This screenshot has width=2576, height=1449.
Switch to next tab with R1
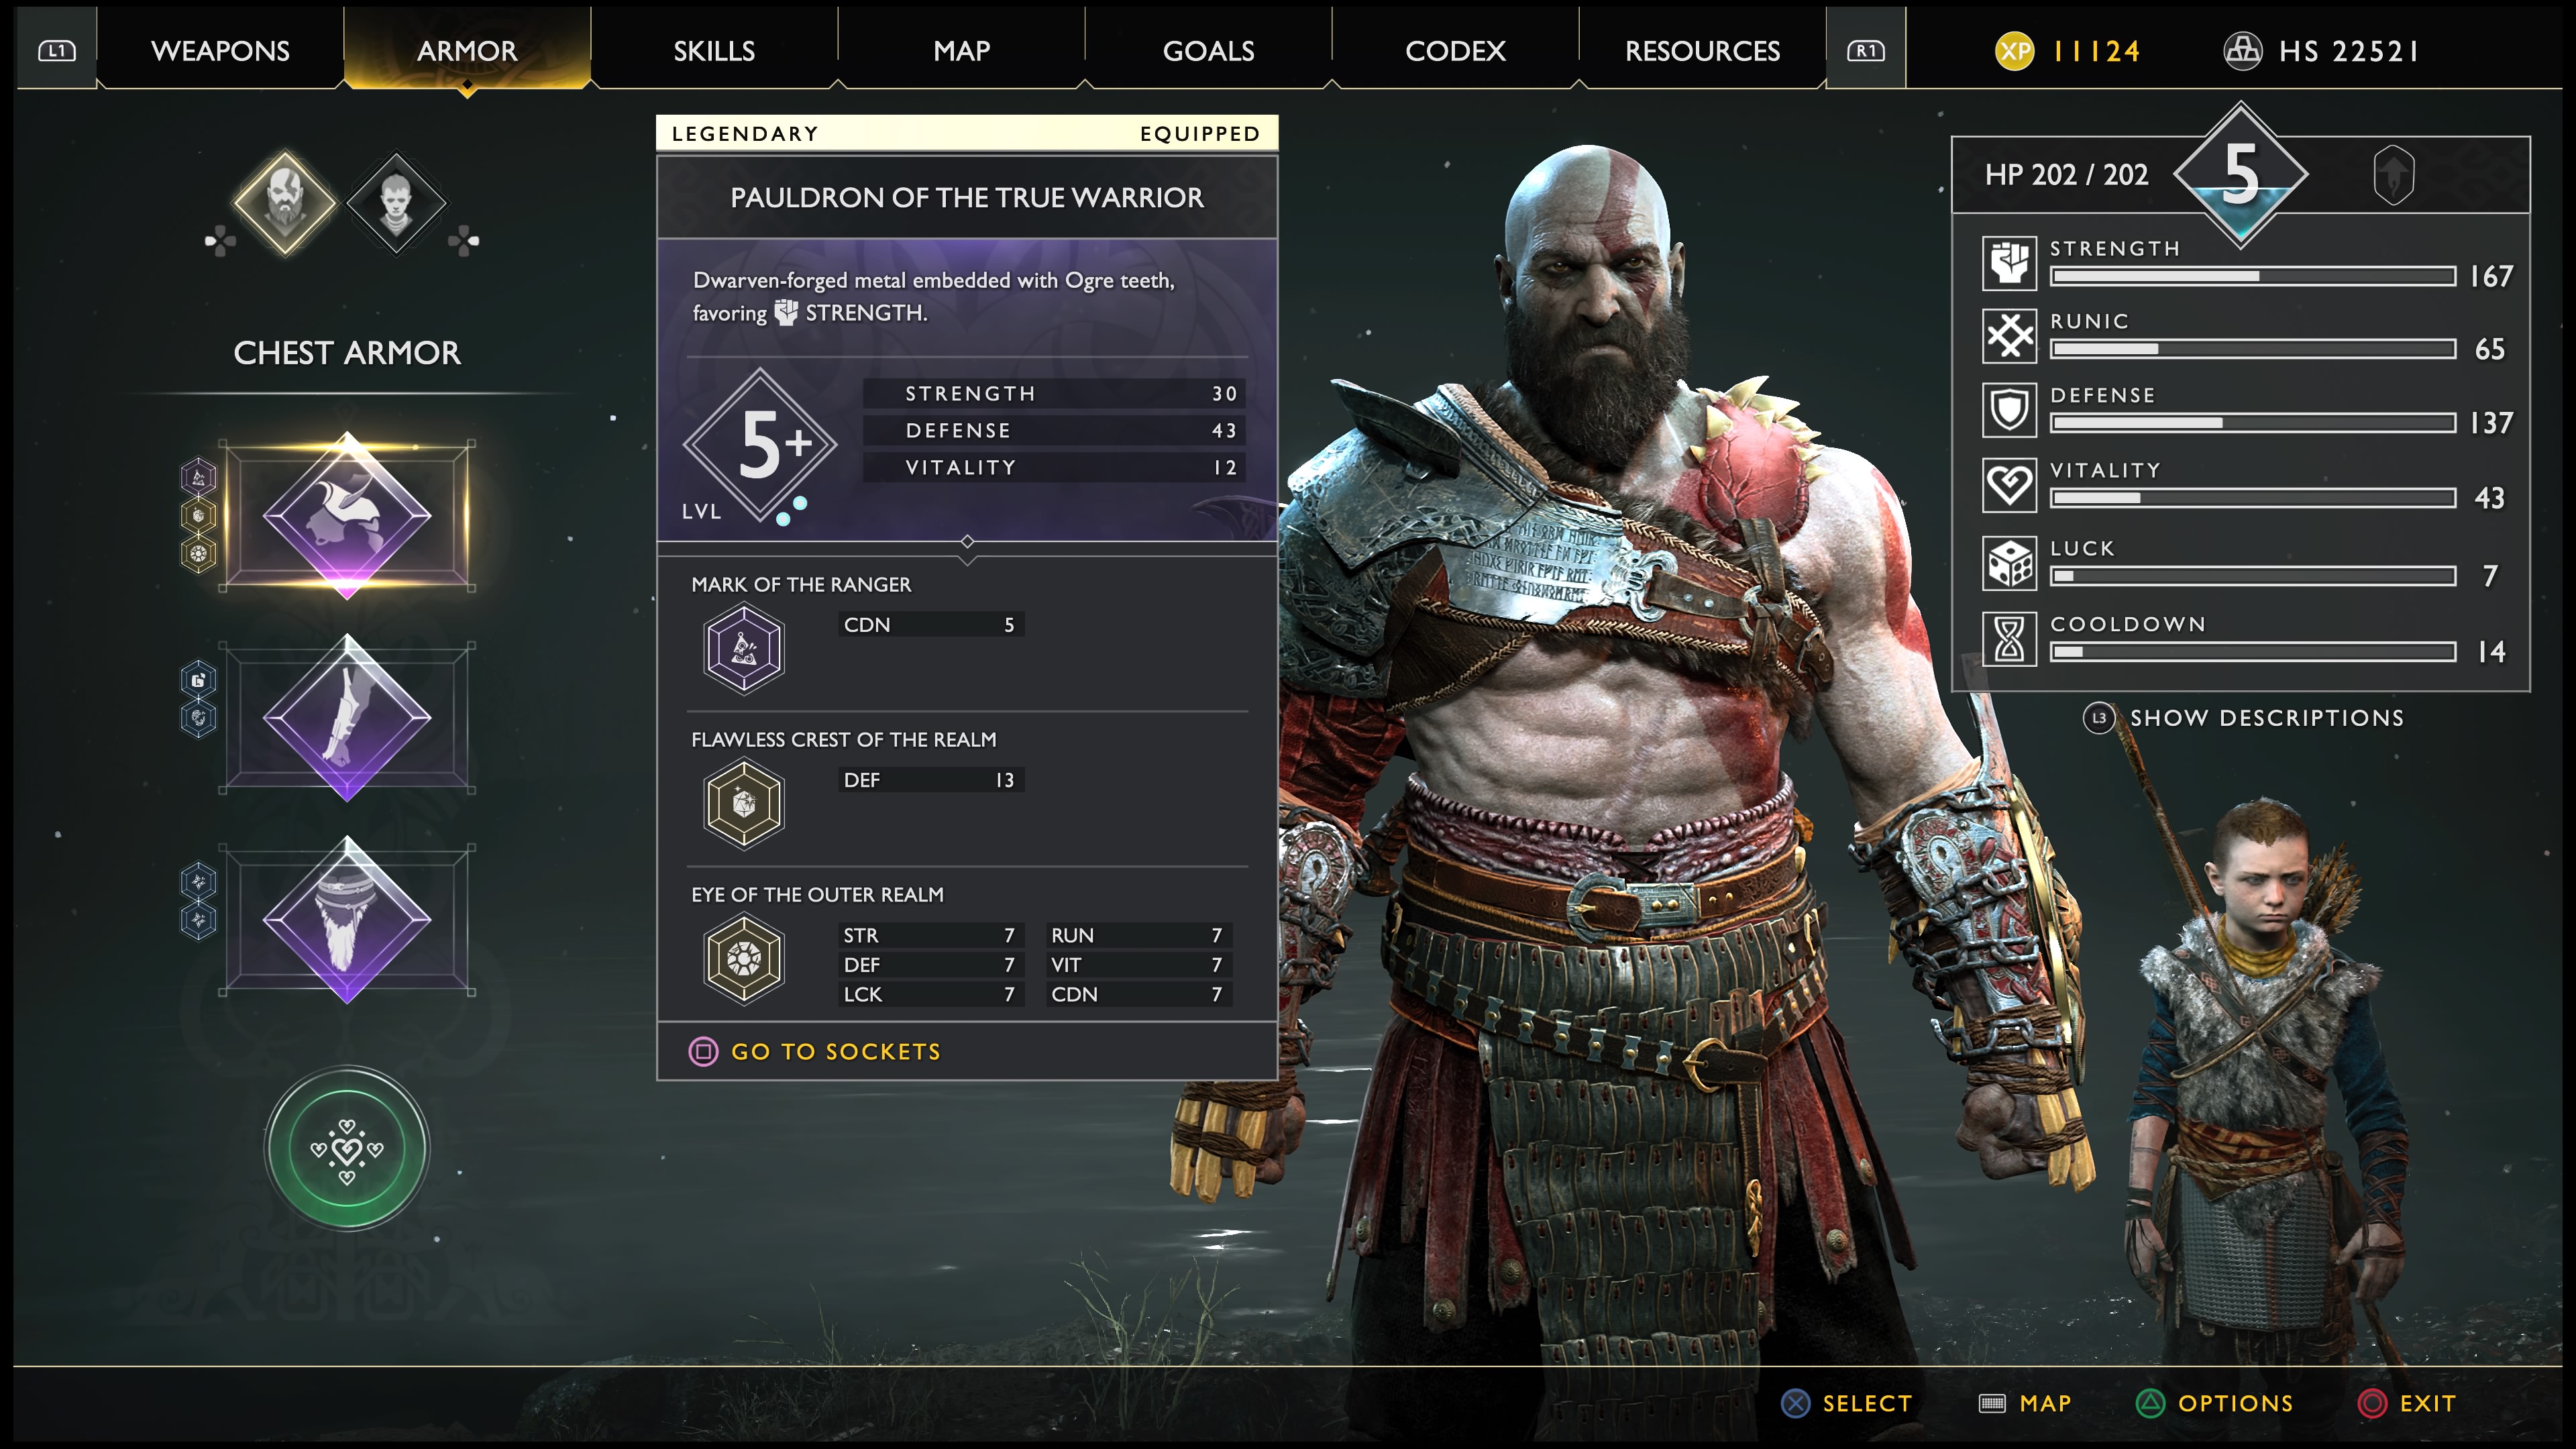[x=1866, y=50]
